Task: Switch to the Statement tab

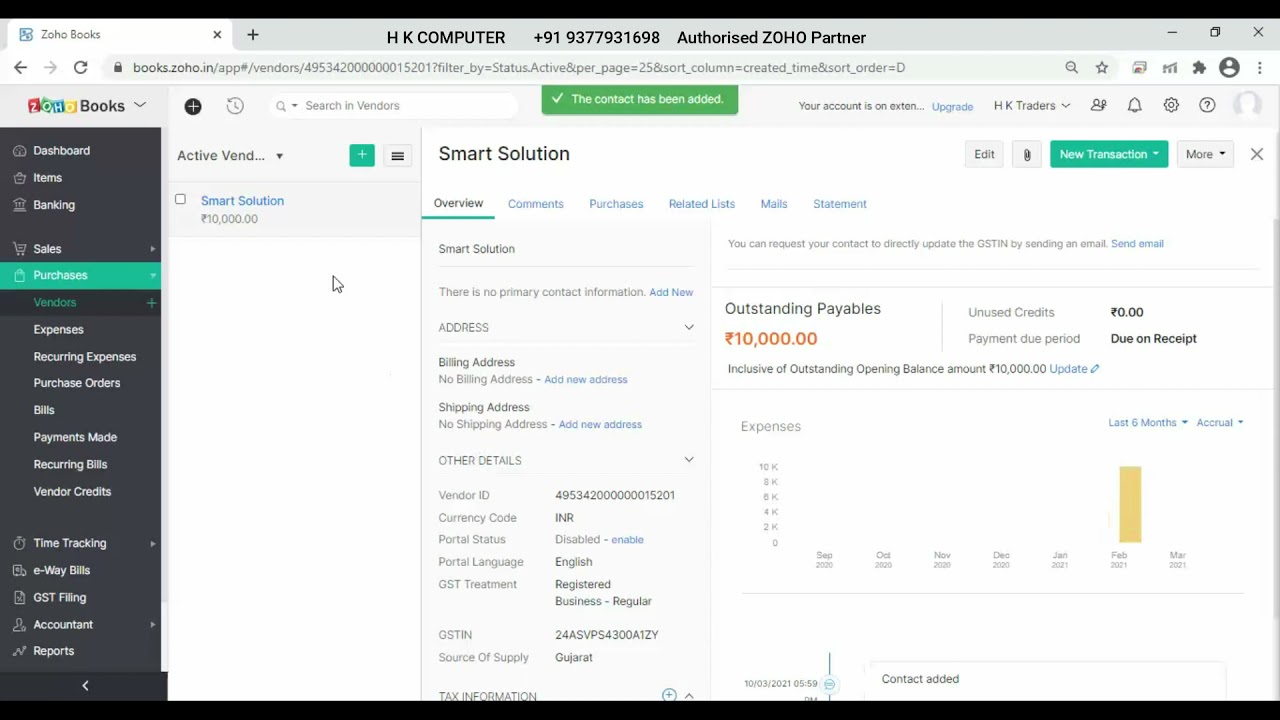Action: (840, 204)
